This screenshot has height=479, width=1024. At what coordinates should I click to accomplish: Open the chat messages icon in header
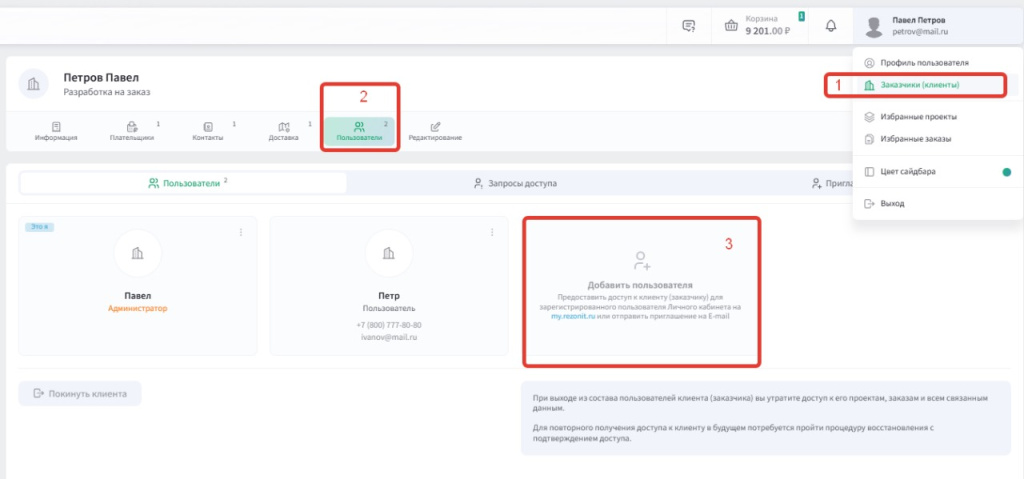688,26
